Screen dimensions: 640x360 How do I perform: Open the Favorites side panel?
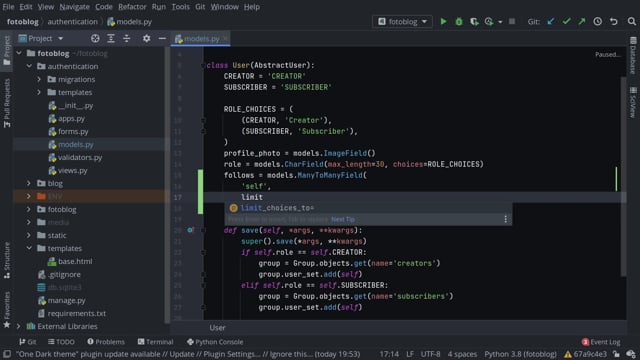pyautogui.click(x=7, y=310)
